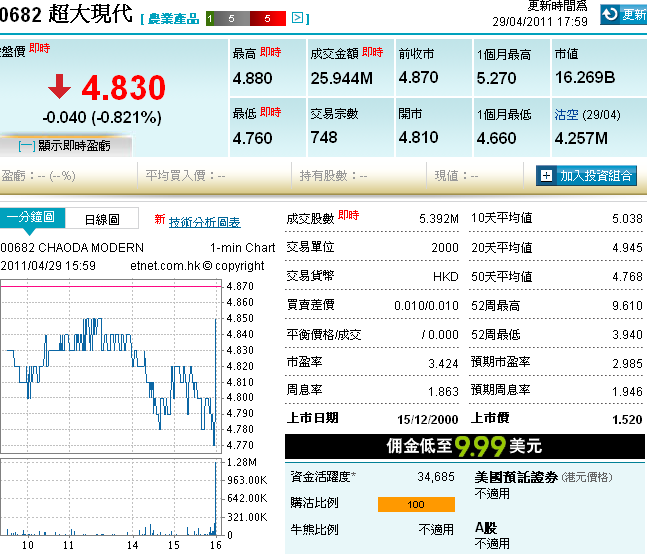Image resolution: width=647 pixels, height=554 pixels.
Task: Click the current price 4.830
Action: coord(123,87)
